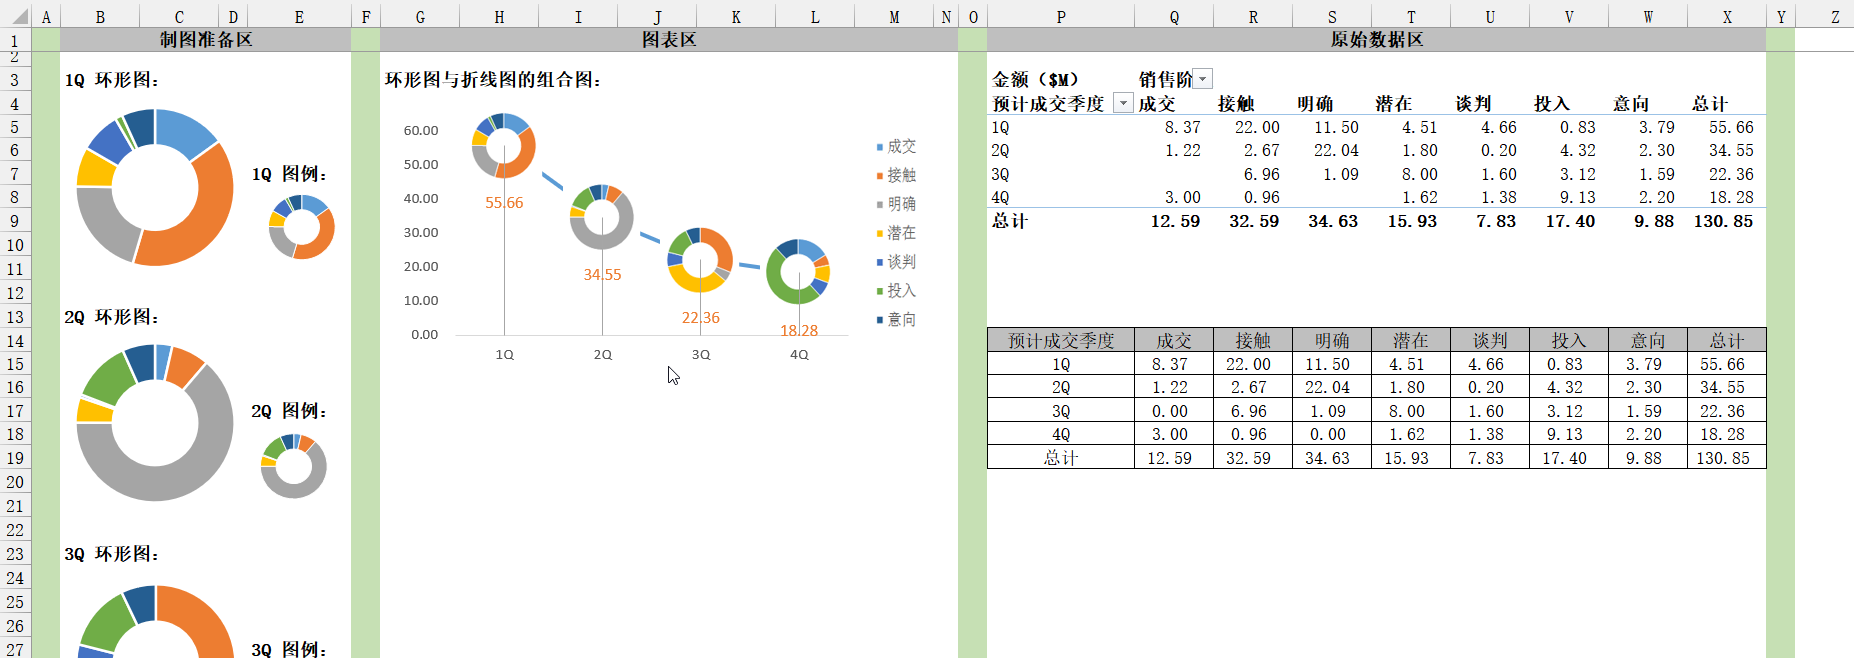Click the 意向 legend entry in the chart

click(x=896, y=320)
